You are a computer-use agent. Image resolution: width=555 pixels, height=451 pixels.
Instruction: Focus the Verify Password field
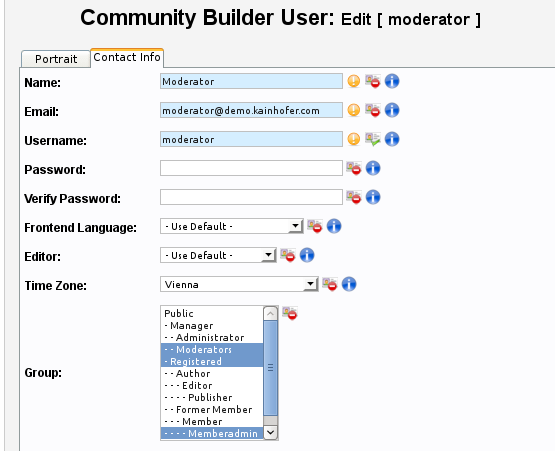point(251,197)
